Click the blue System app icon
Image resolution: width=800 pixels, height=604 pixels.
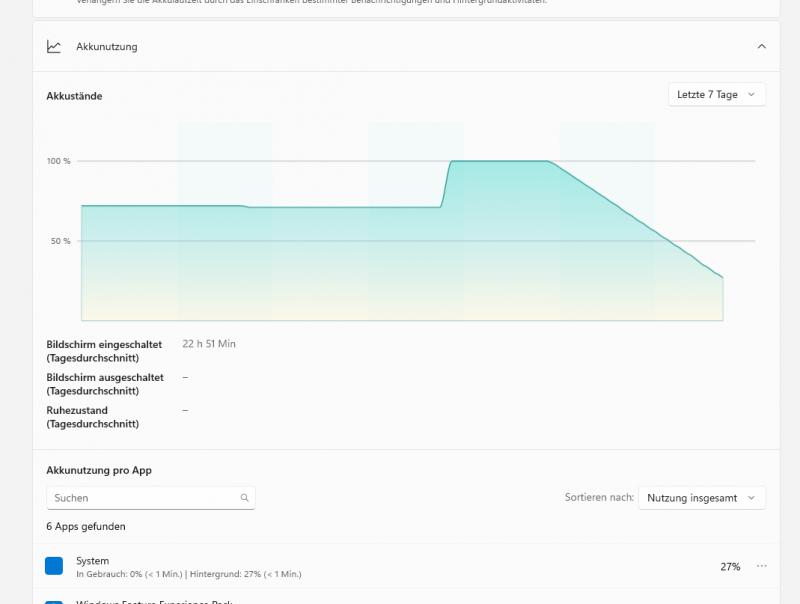pos(54,567)
